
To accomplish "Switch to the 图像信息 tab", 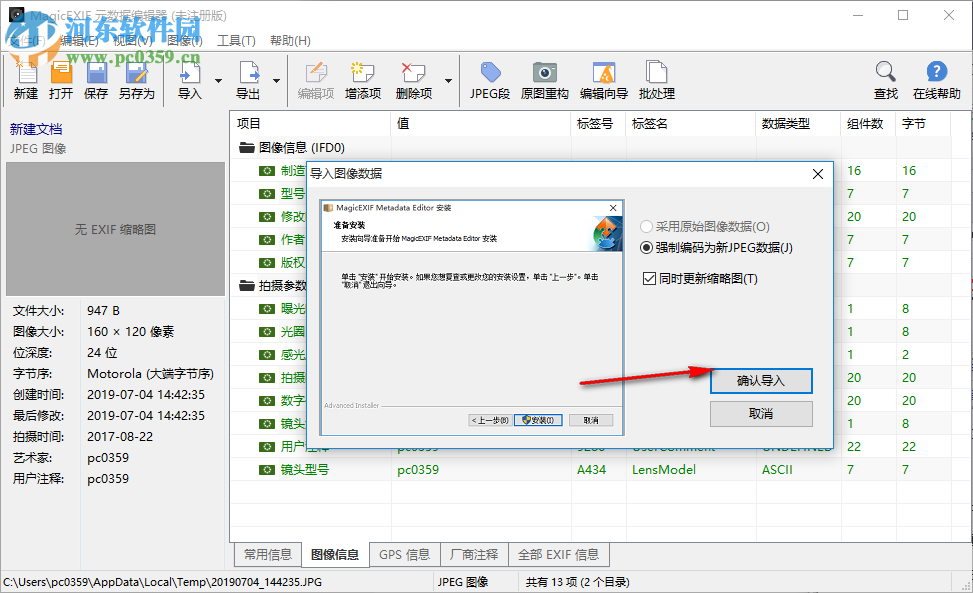I will coord(335,555).
